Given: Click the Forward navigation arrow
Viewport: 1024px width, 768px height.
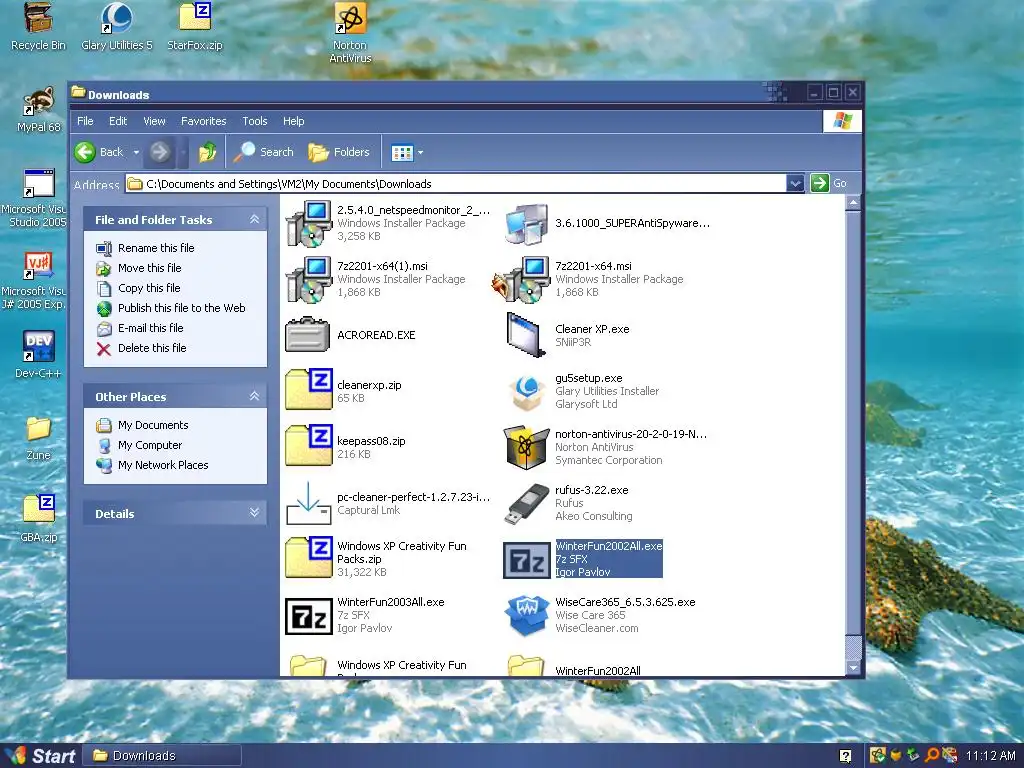Looking at the screenshot, I should point(159,153).
